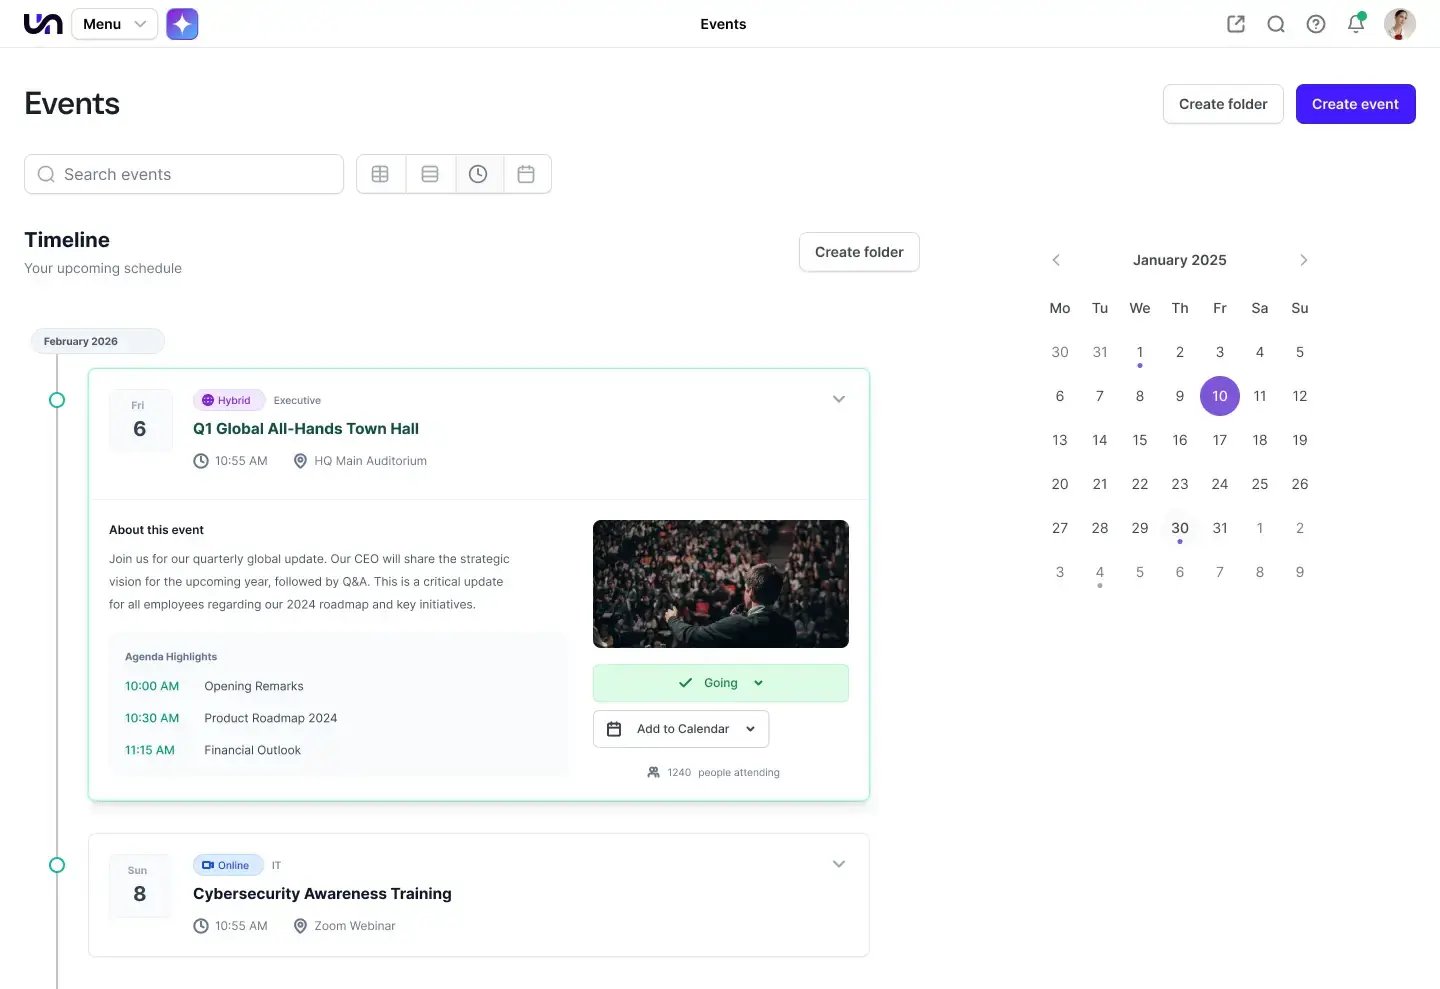
Task: Open the Menu dropdown in top bar
Action: tap(114, 24)
